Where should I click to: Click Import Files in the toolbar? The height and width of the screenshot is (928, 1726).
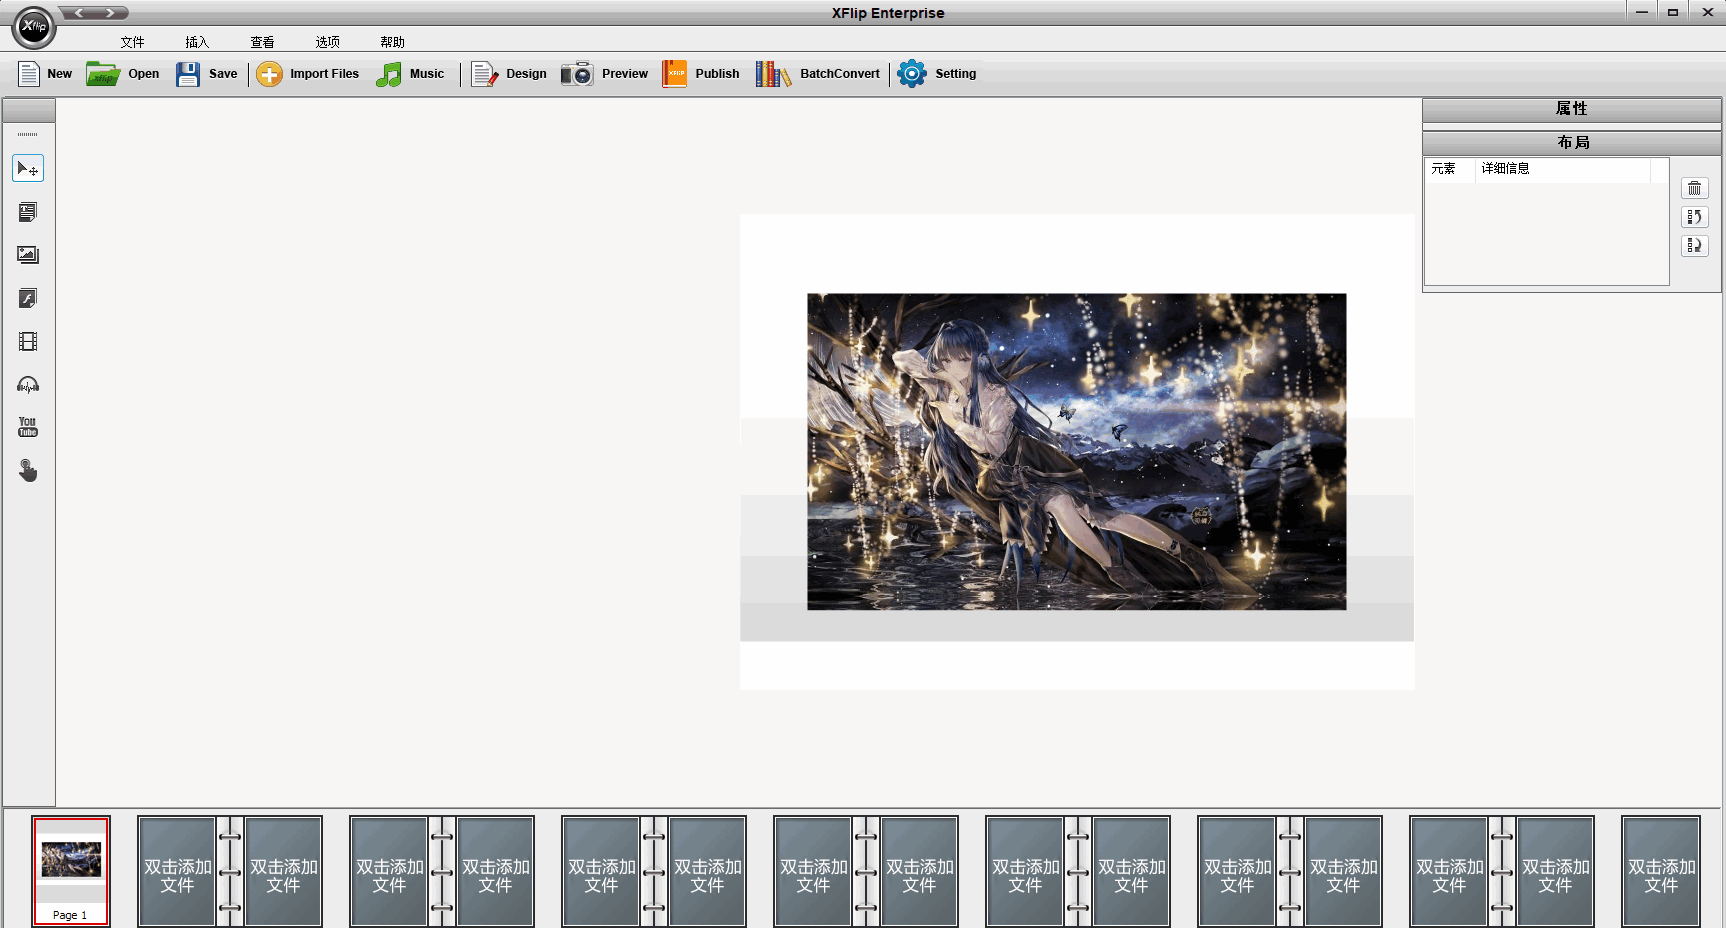point(308,74)
